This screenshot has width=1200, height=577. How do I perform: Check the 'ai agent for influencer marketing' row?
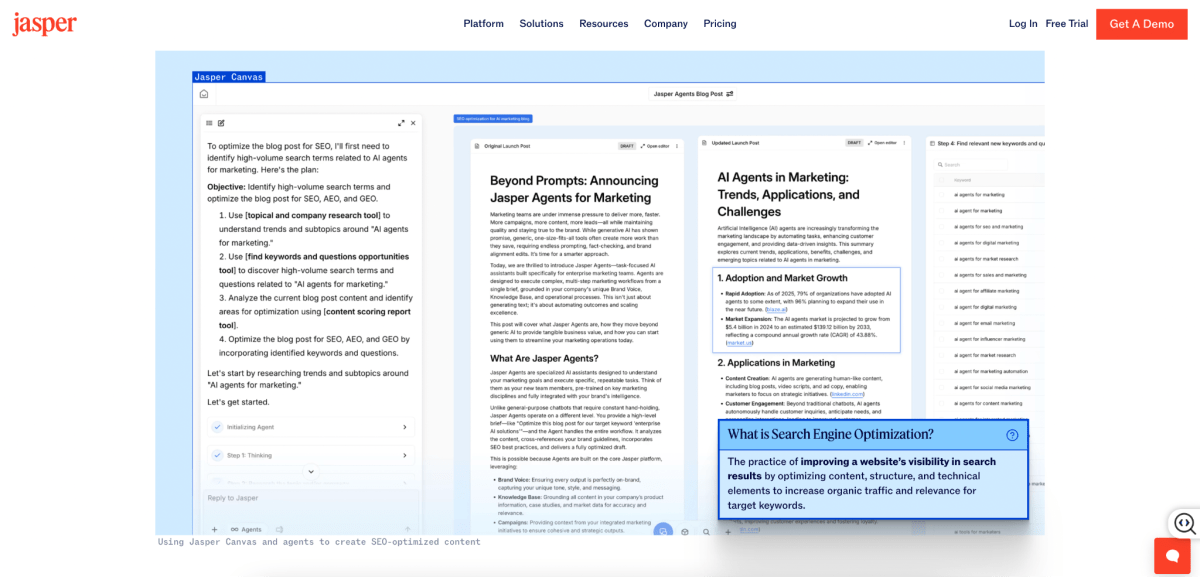941,339
